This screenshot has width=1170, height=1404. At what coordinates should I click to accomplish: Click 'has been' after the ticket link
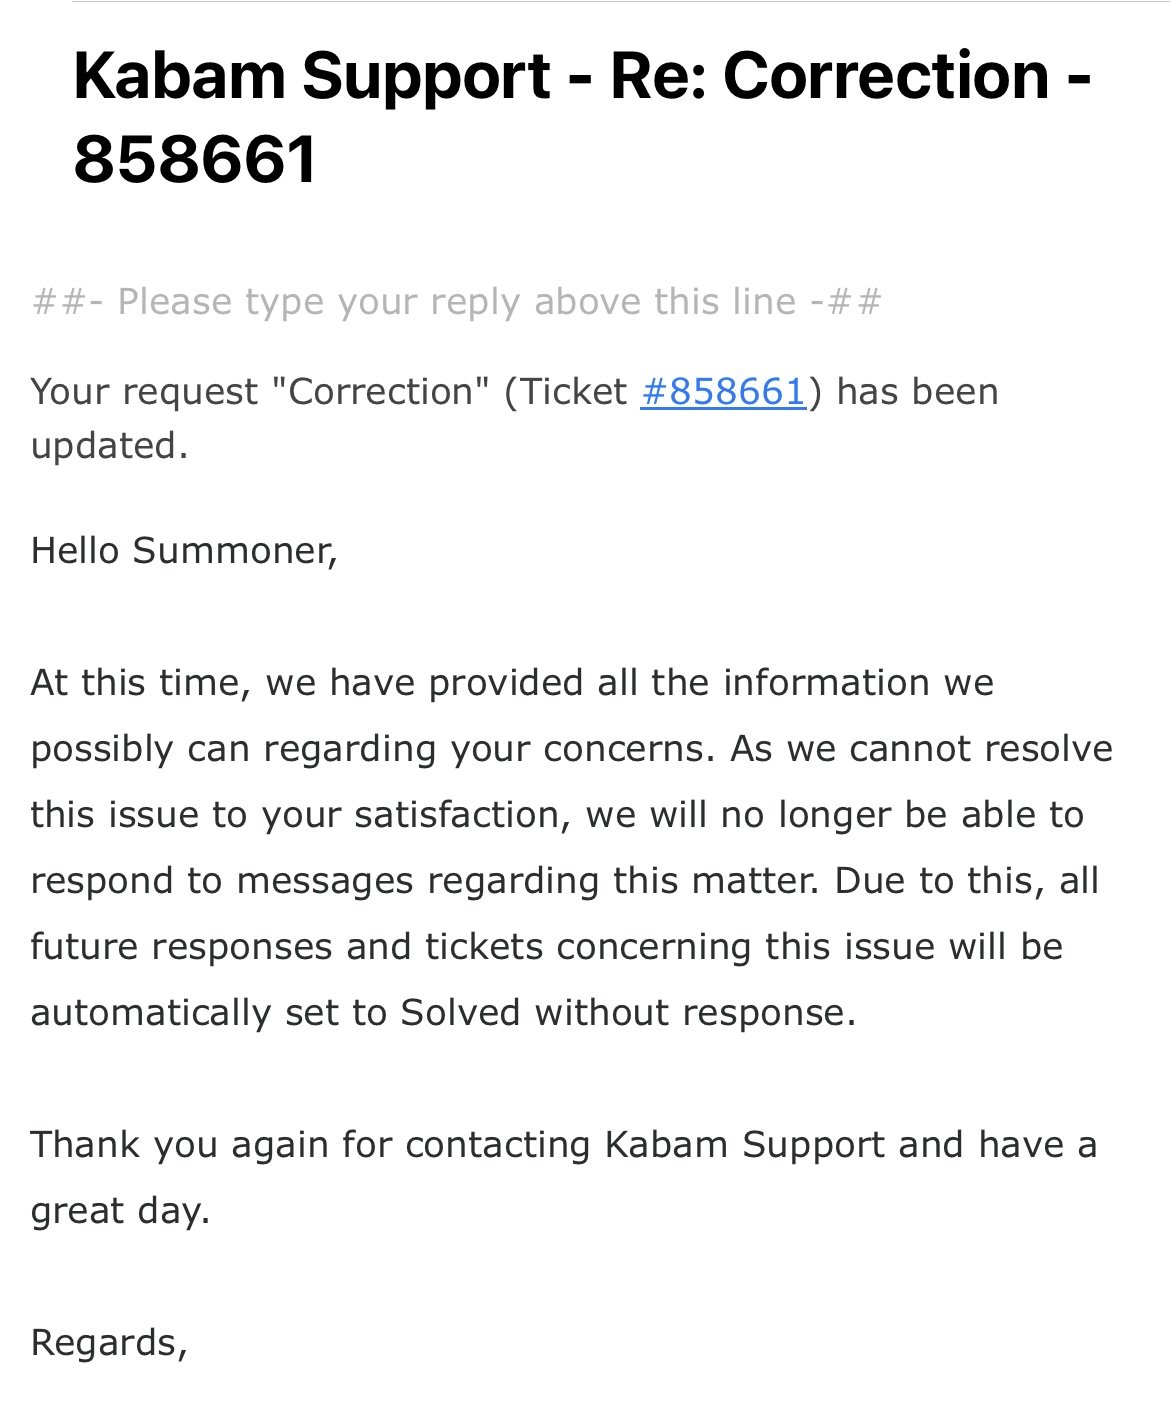(x=917, y=392)
